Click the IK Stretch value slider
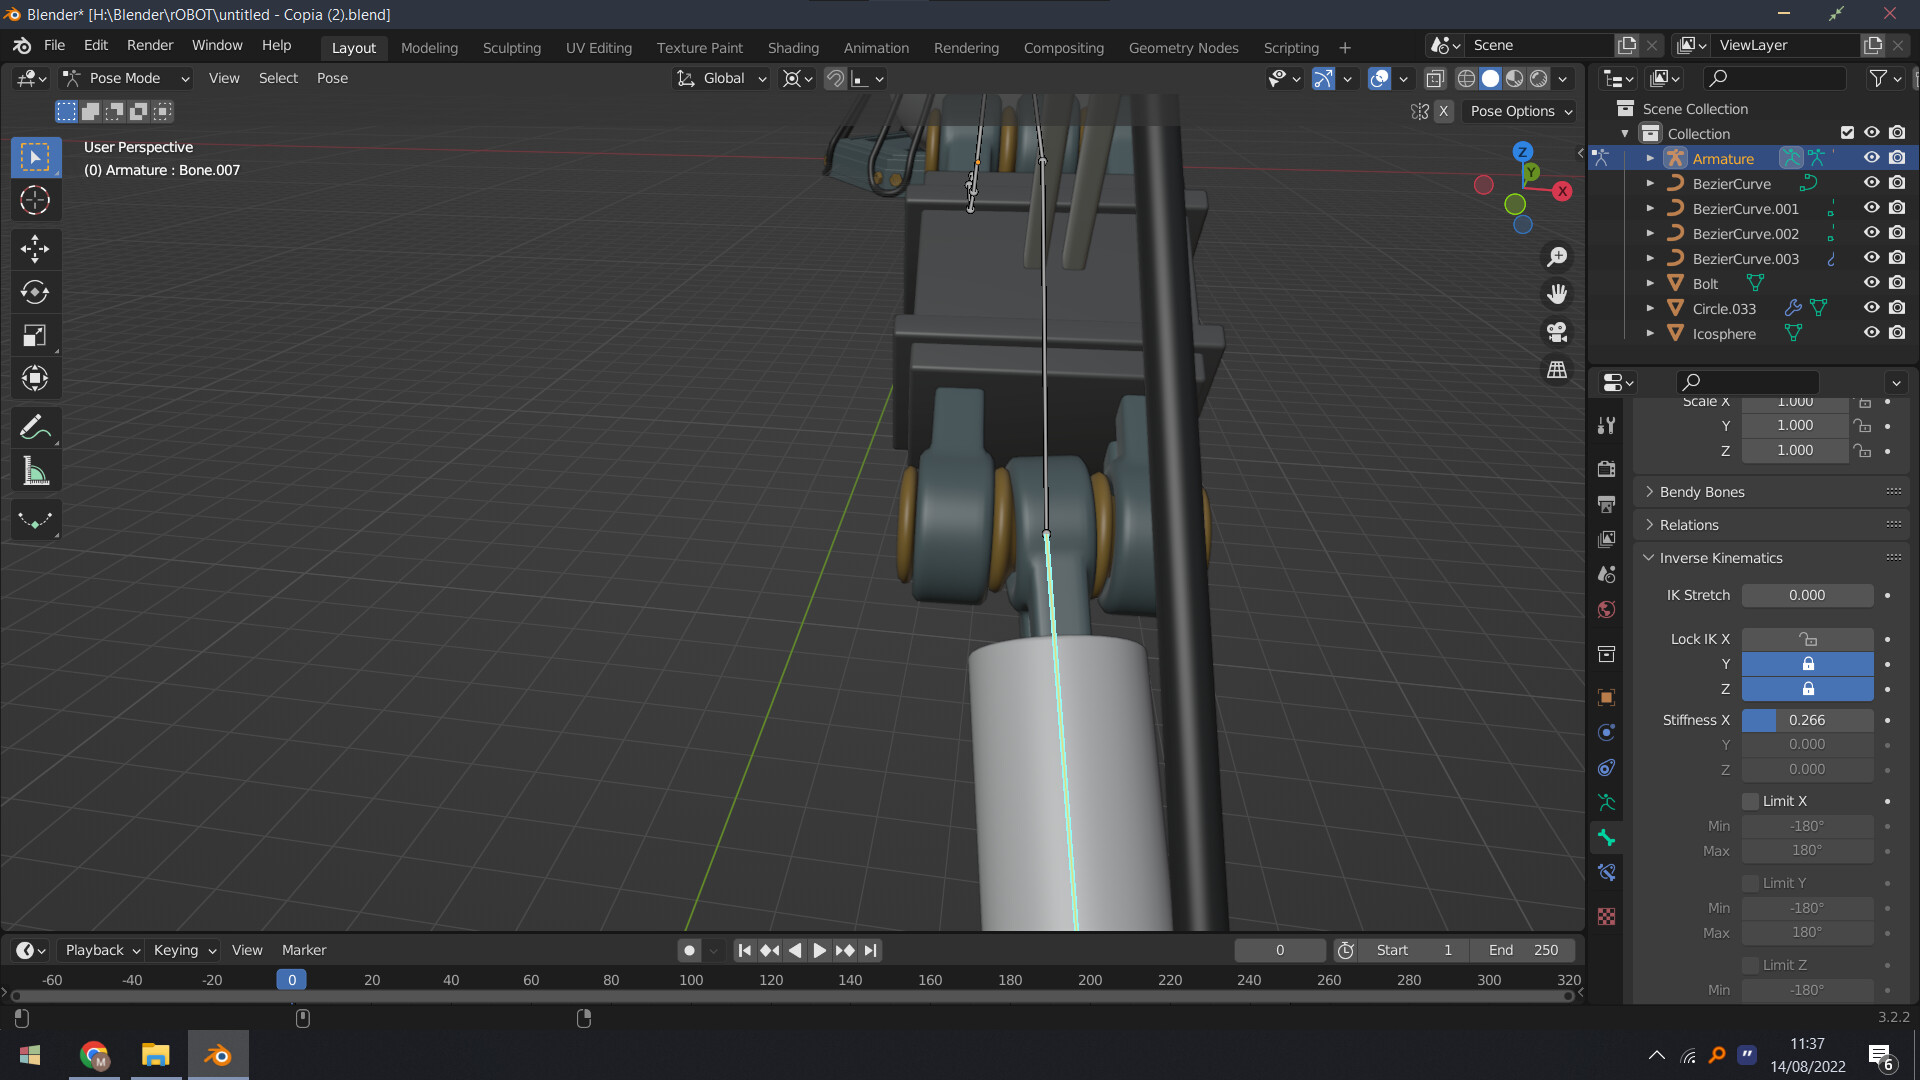Viewport: 1920px width, 1080px height. (1807, 595)
